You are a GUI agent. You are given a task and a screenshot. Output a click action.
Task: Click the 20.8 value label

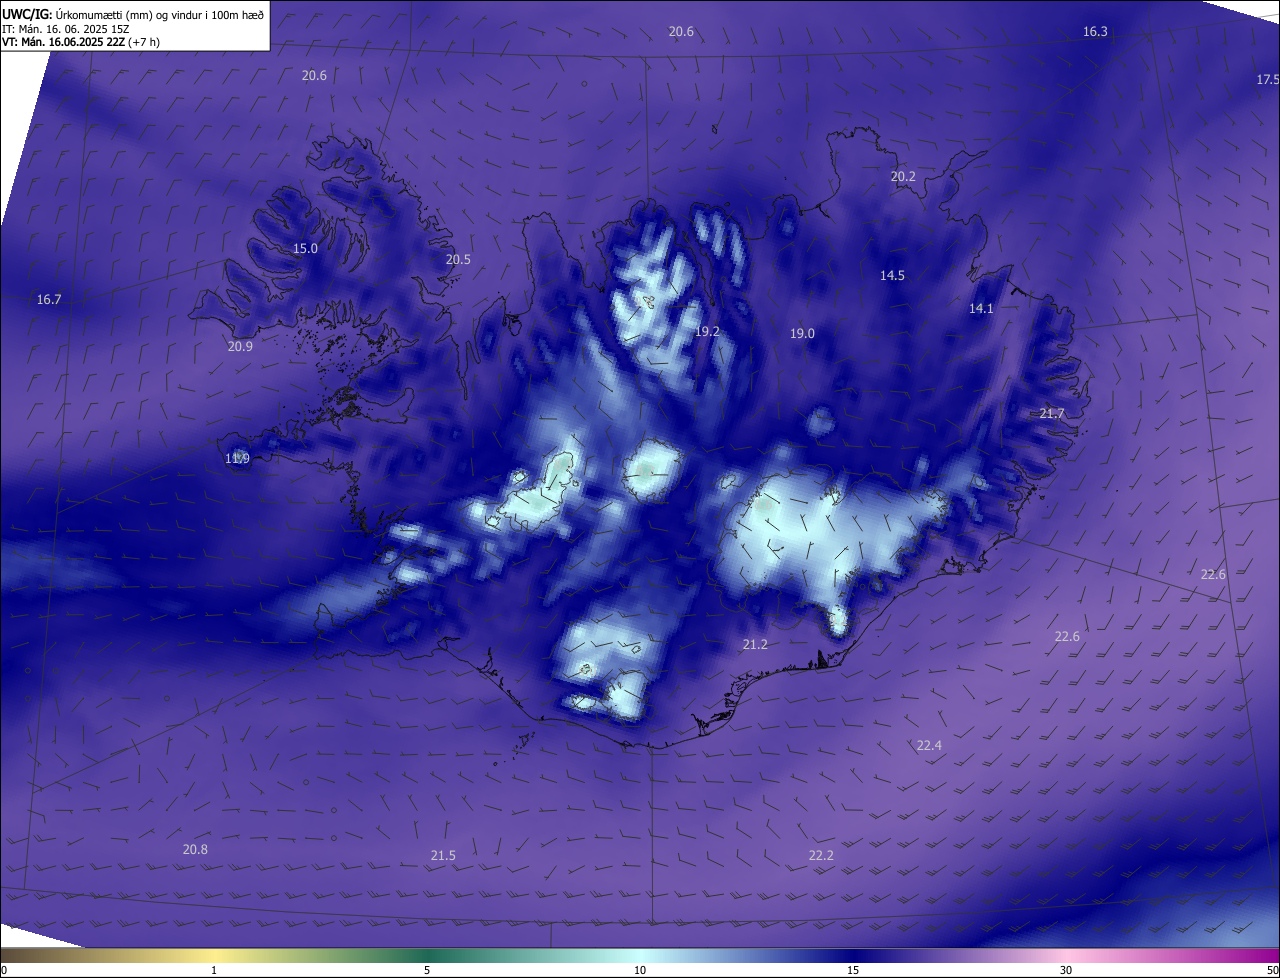(195, 850)
